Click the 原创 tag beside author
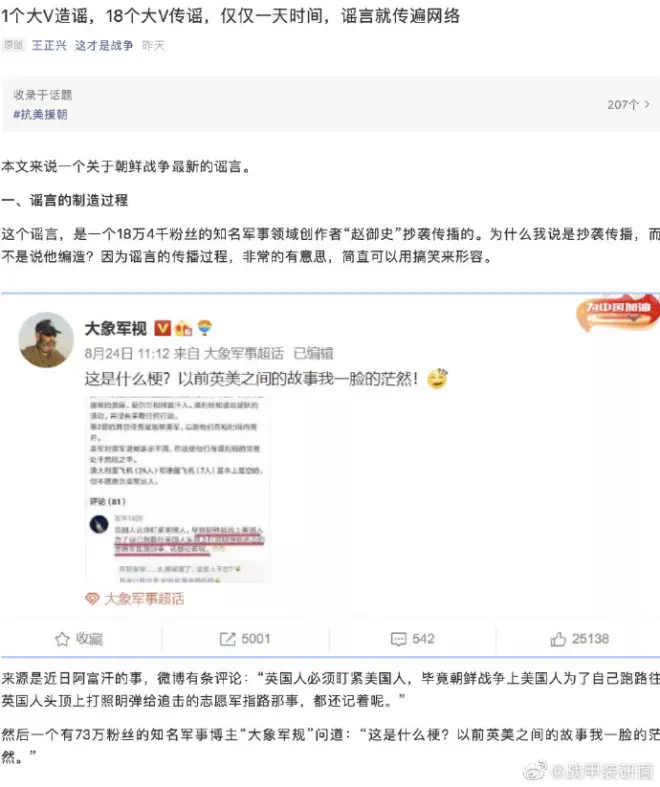The image size is (660, 787). click(x=14, y=45)
